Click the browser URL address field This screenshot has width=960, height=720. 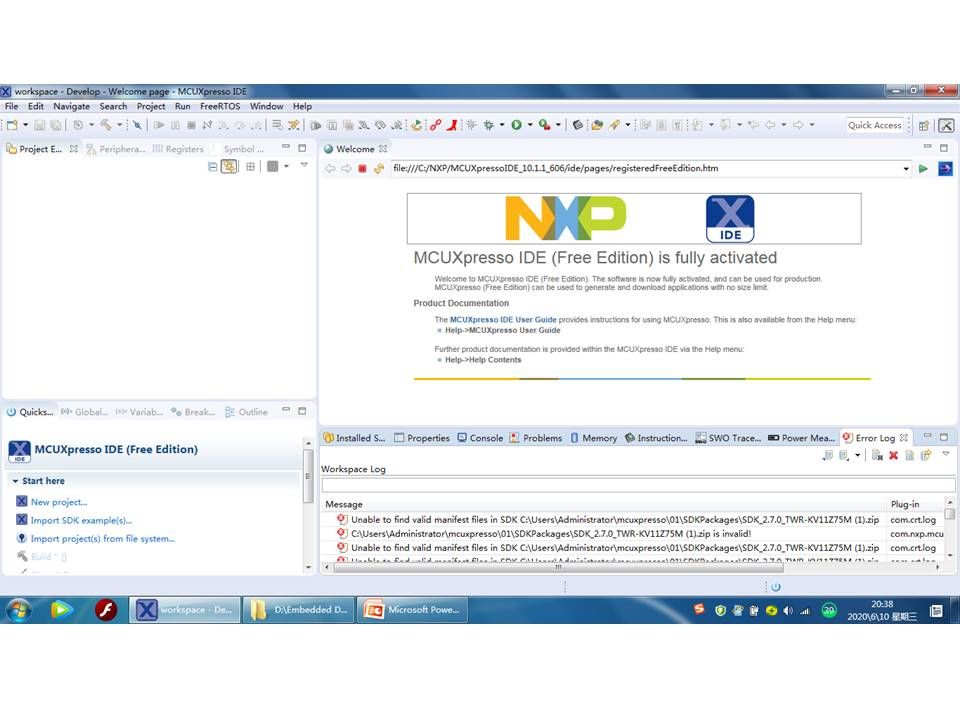646,168
